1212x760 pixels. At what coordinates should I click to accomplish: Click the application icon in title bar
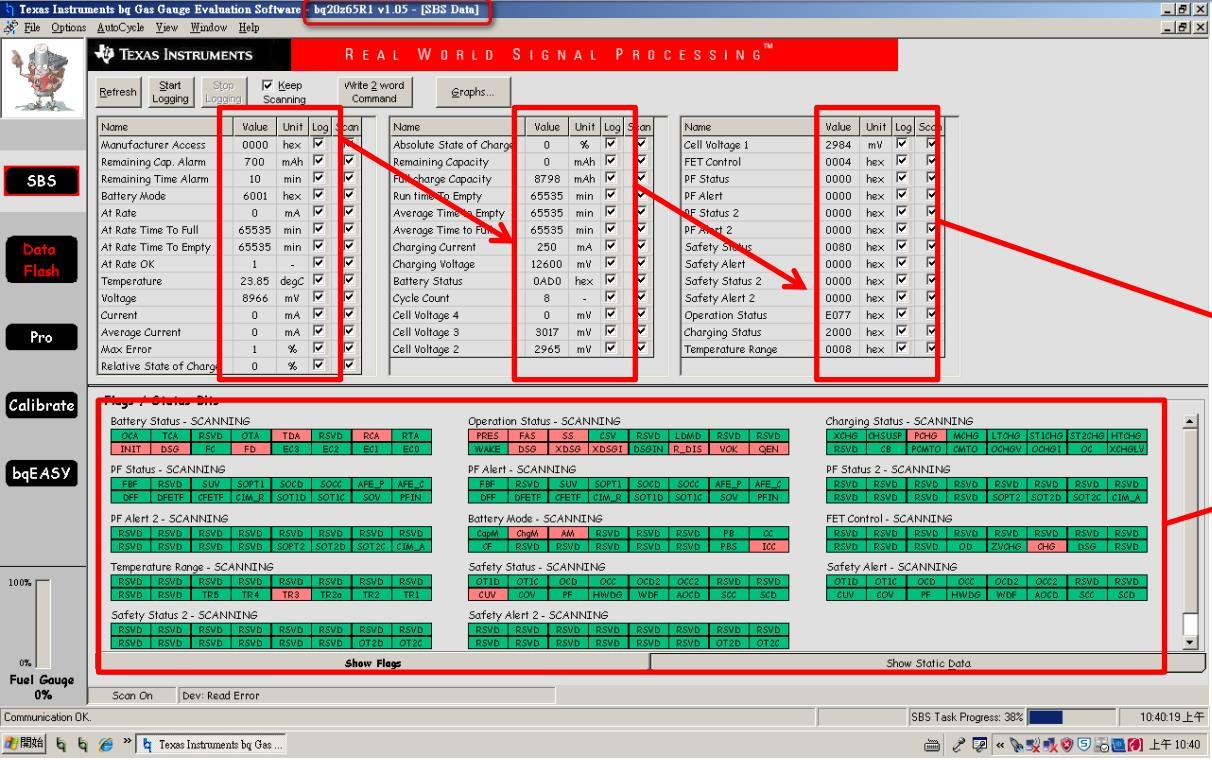pyautogui.click(x=9, y=9)
